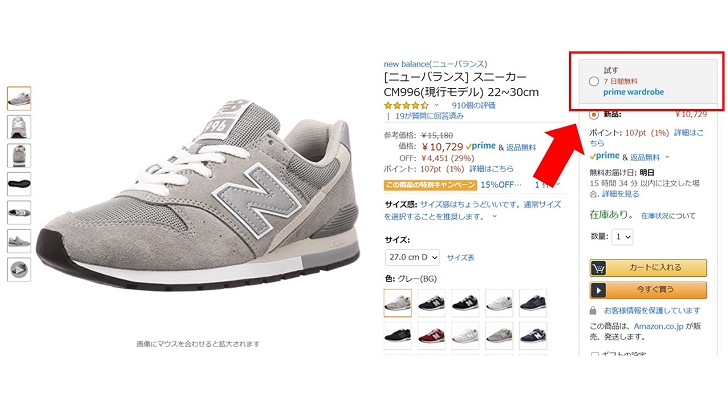This screenshot has height=411, width=728.
Task: Click the カートに入れる add-to-cart button
Action: pyautogui.click(x=648, y=268)
